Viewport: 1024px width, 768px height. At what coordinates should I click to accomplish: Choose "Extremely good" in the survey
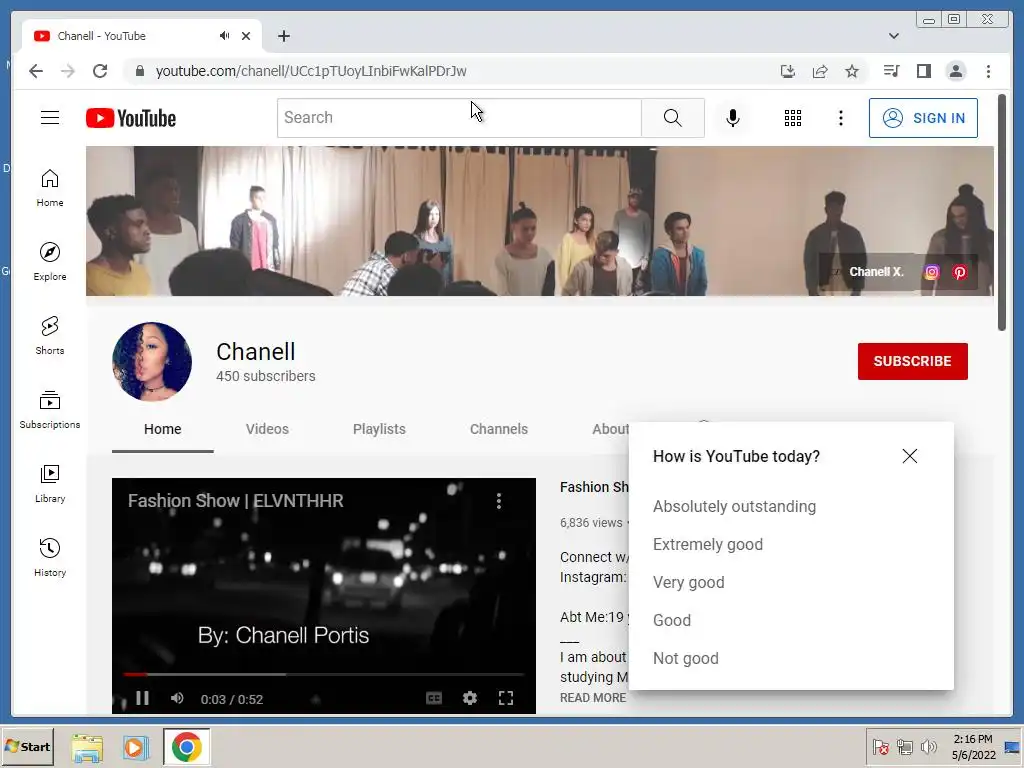coord(708,544)
